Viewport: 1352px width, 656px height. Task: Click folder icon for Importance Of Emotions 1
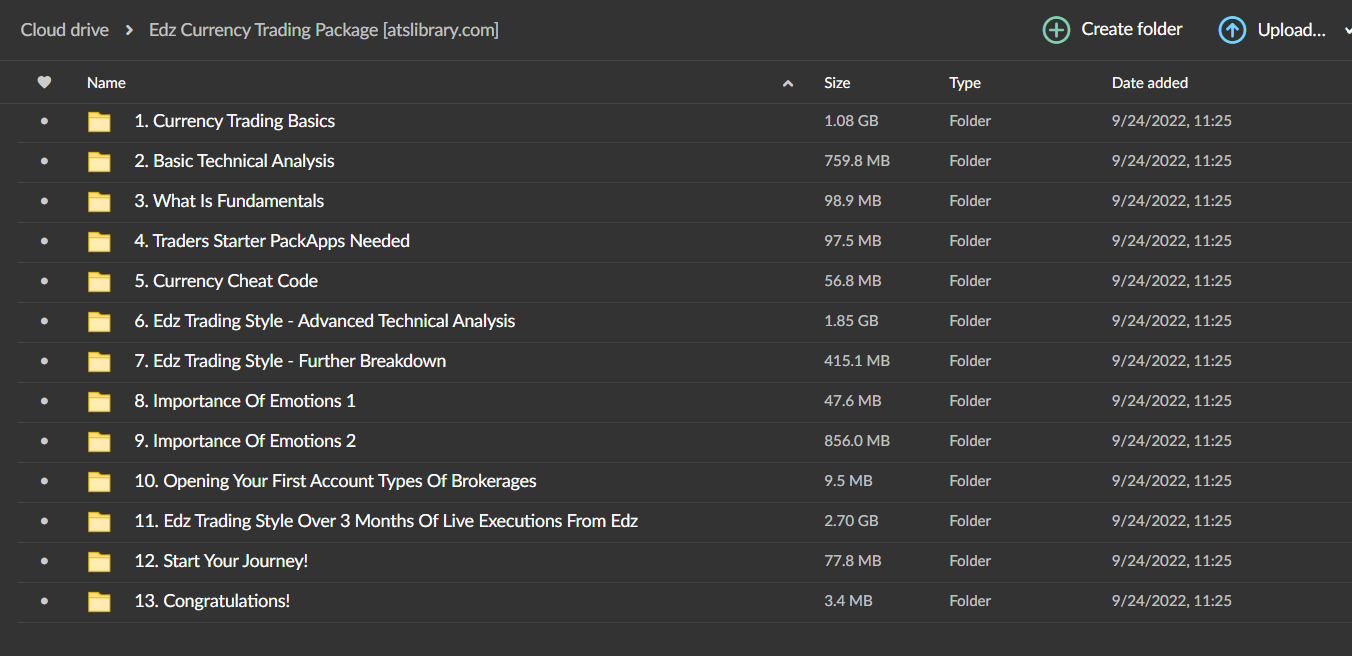99,402
